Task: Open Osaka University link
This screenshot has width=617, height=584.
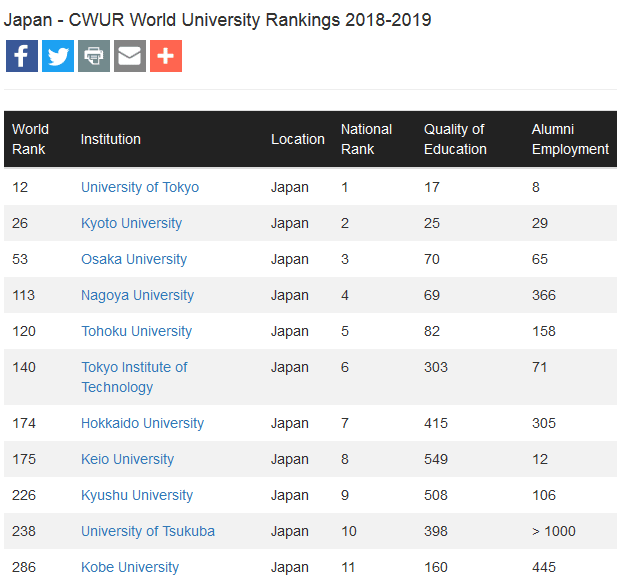Action: [x=134, y=259]
